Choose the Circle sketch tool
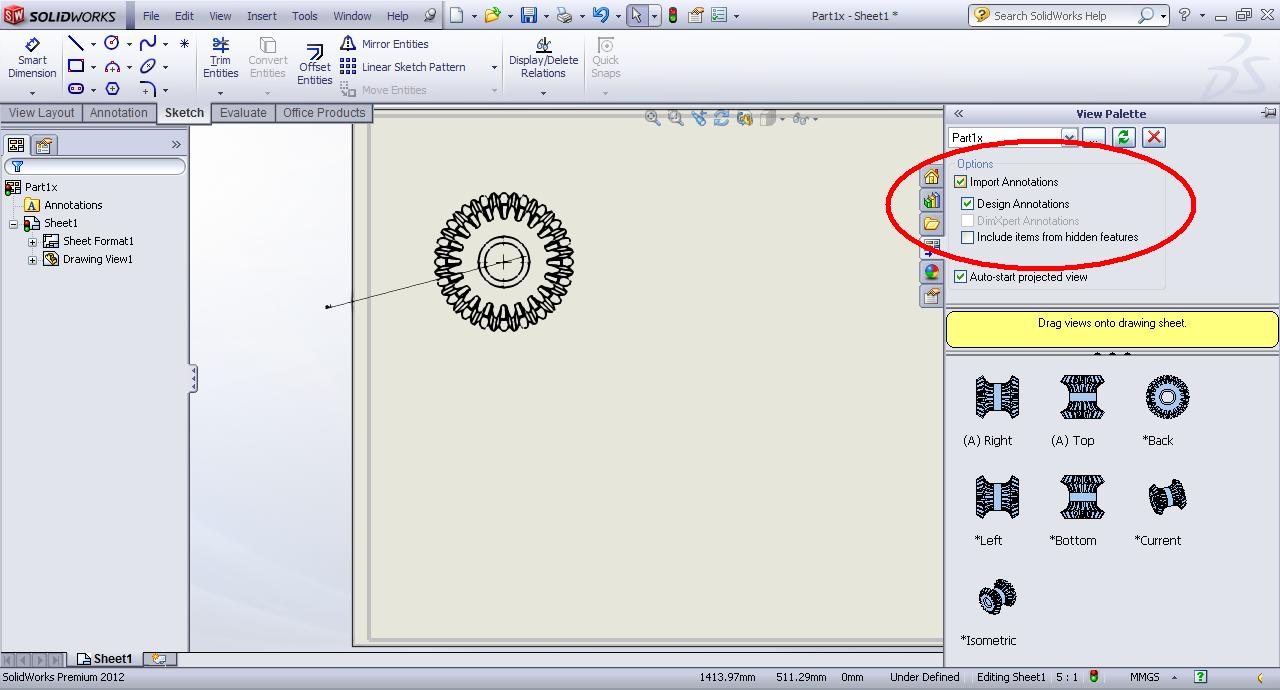 click(112, 44)
